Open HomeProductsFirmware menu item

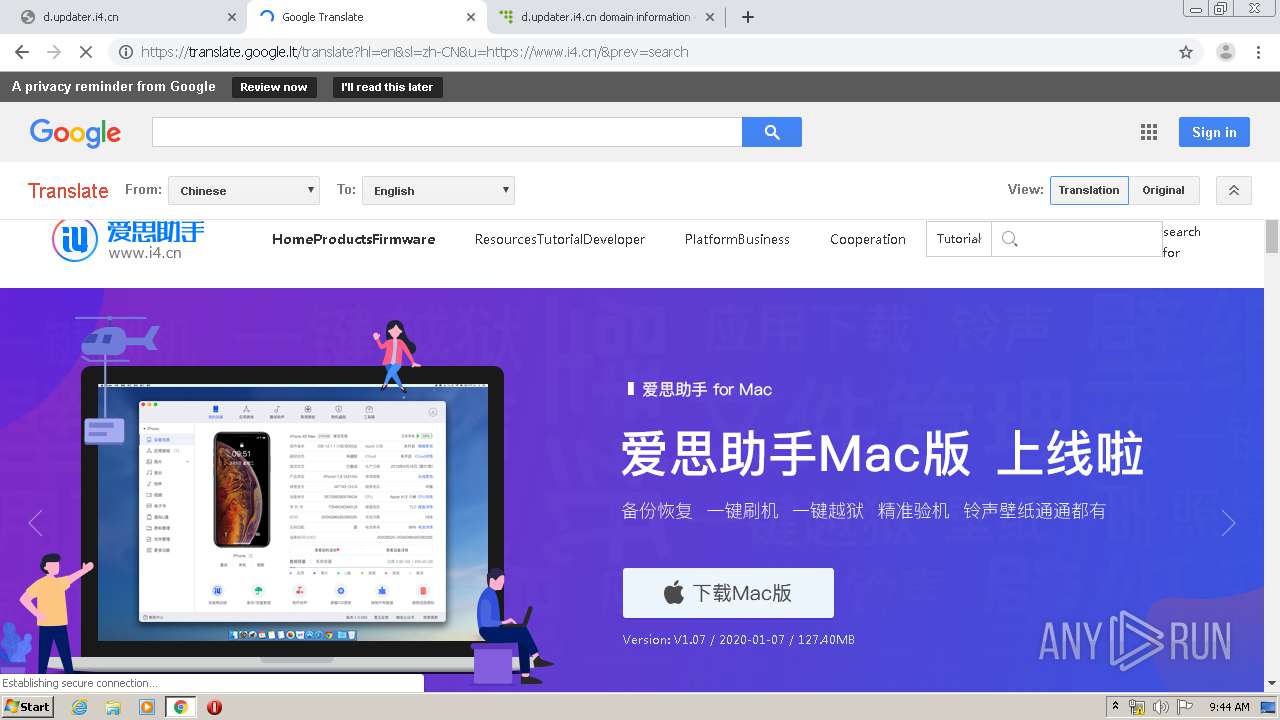tap(354, 239)
